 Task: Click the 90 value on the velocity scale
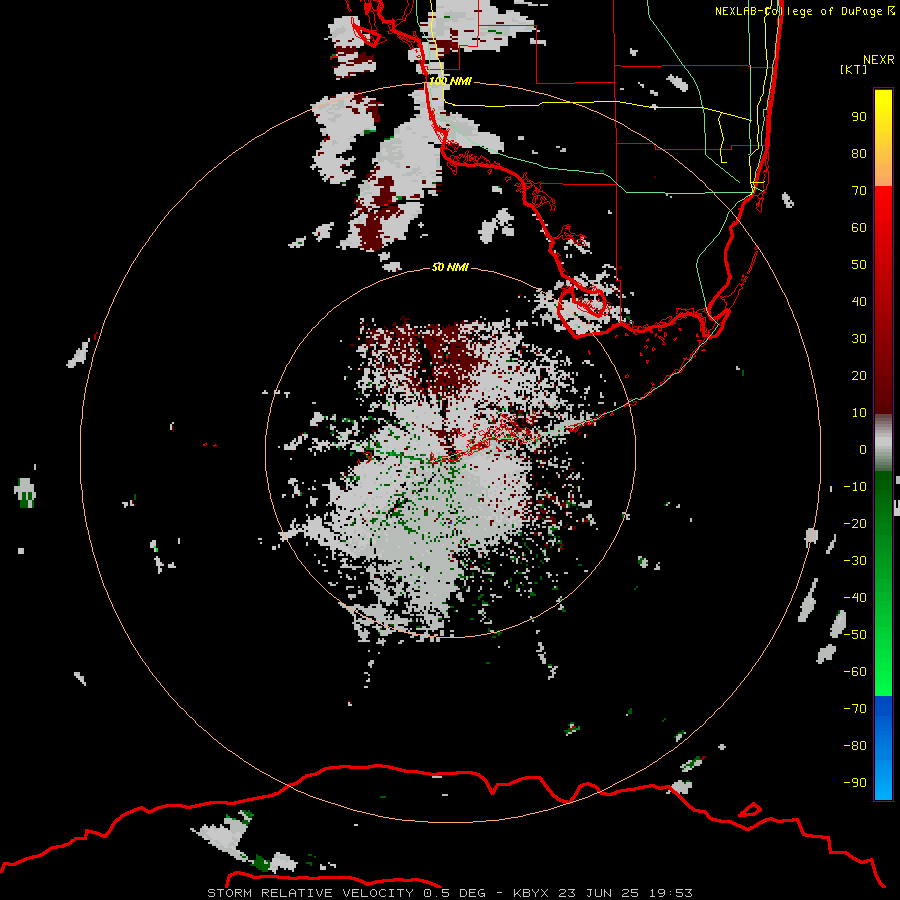(859, 117)
